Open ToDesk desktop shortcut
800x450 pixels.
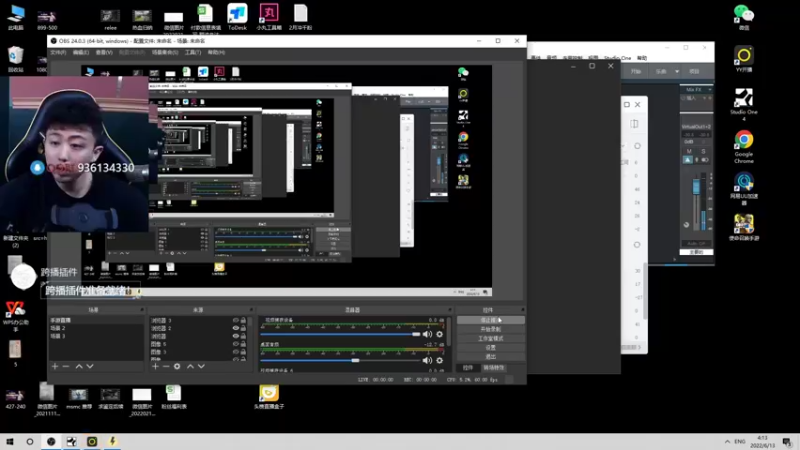237,17
